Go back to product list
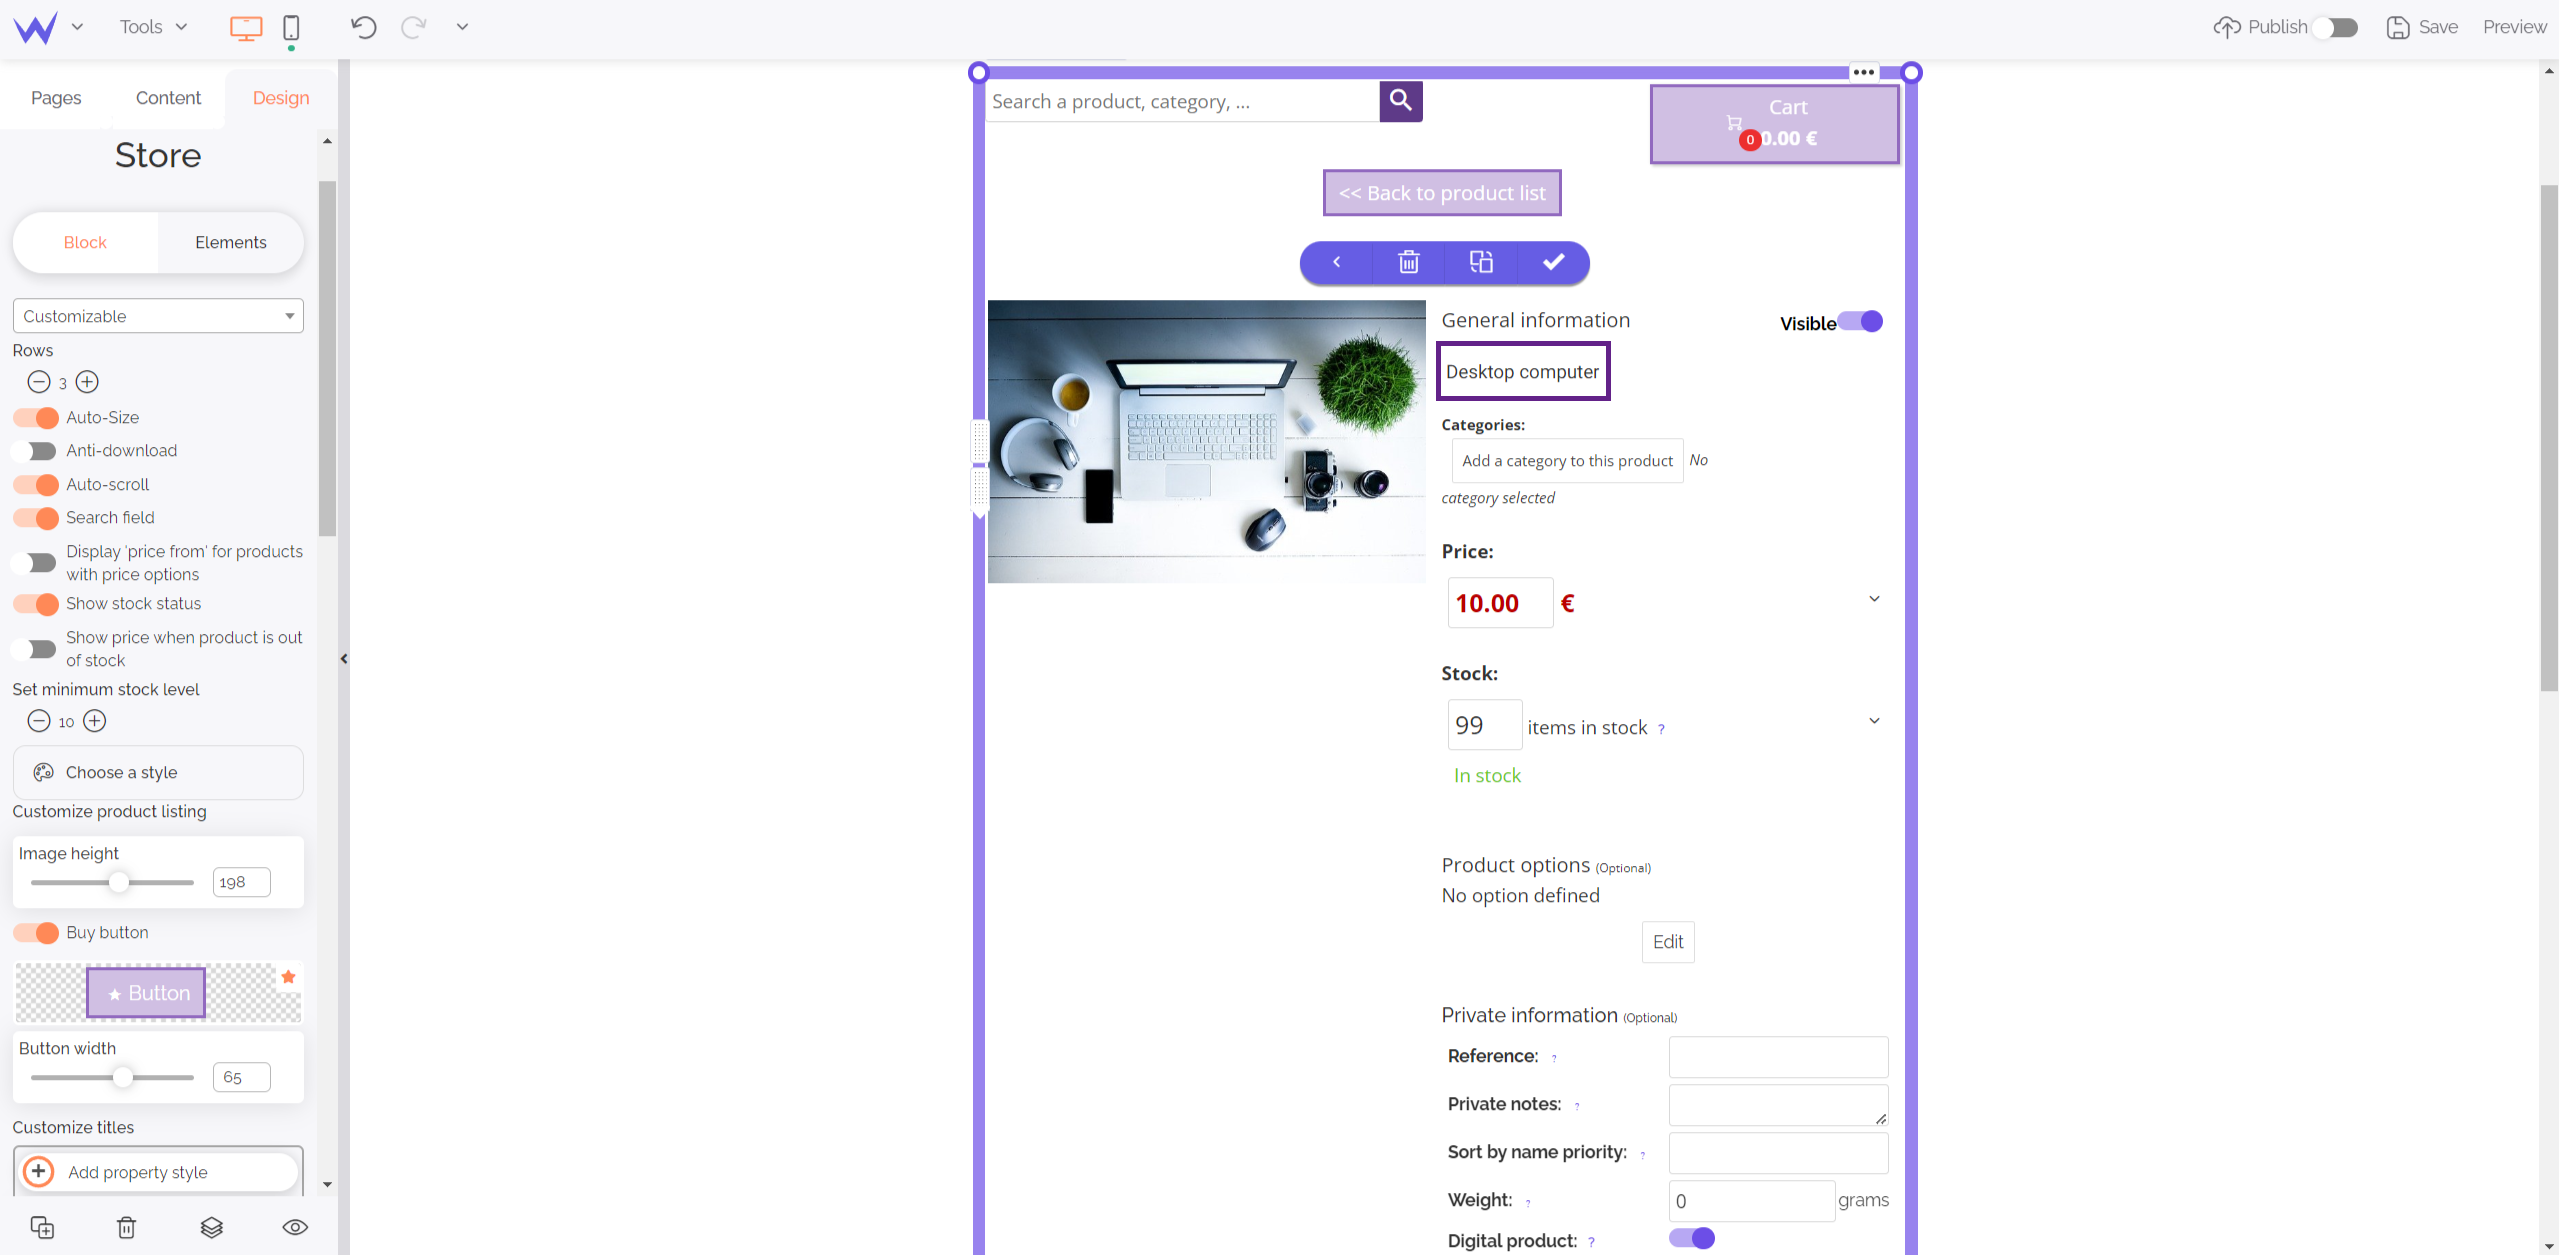Viewport: 2559px width, 1255px height. [1442, 193]
